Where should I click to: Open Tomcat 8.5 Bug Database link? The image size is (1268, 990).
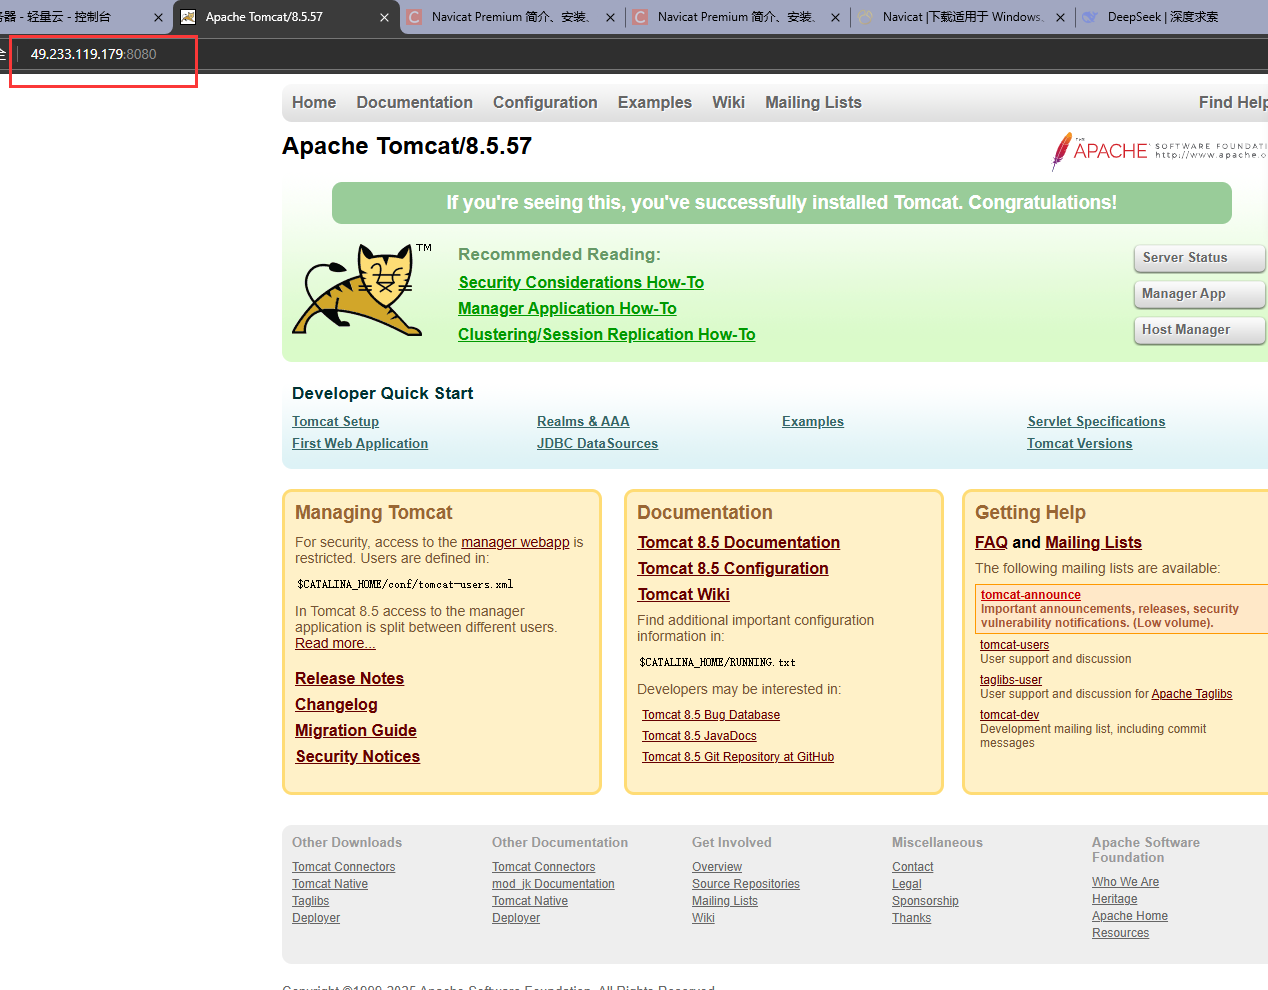coord(711,715)
